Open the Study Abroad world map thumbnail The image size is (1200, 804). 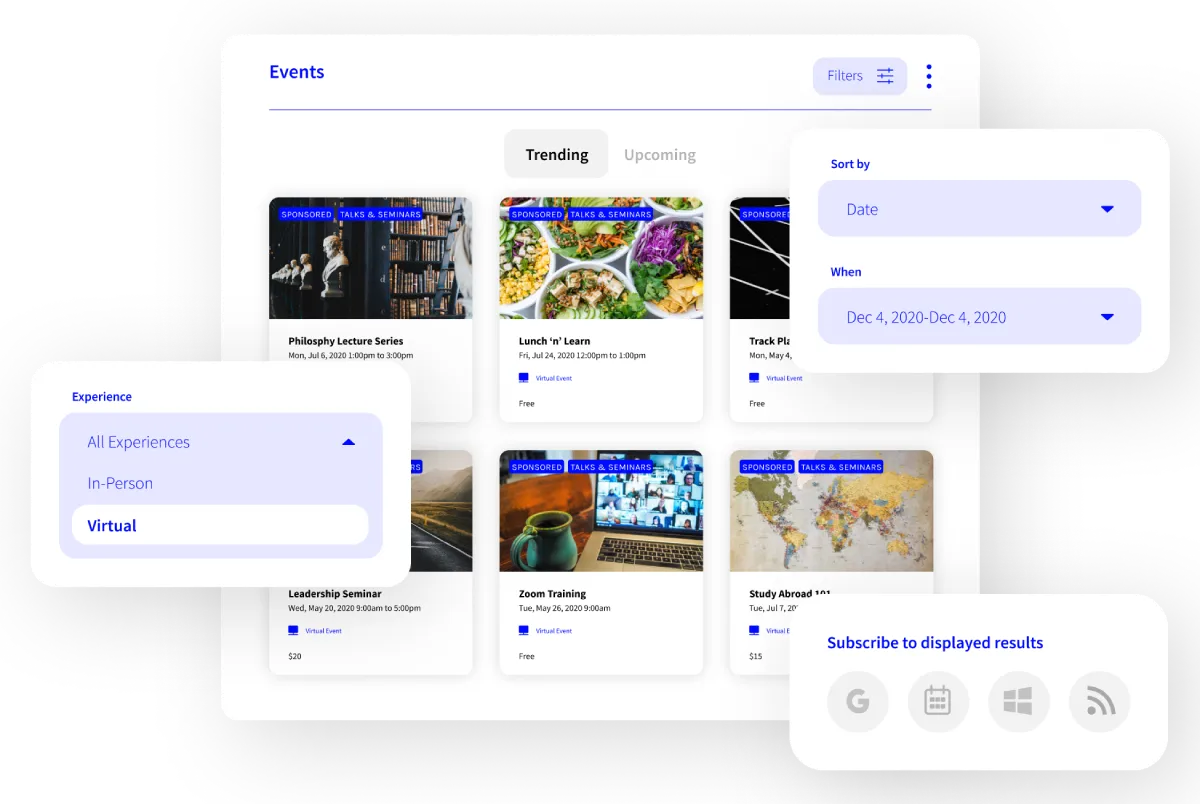coord(831,511)
